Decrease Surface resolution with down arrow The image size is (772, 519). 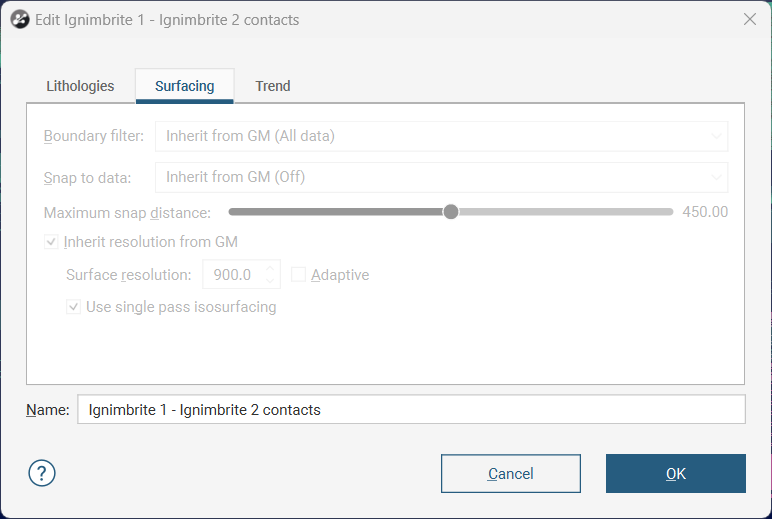tap(270, 281)
